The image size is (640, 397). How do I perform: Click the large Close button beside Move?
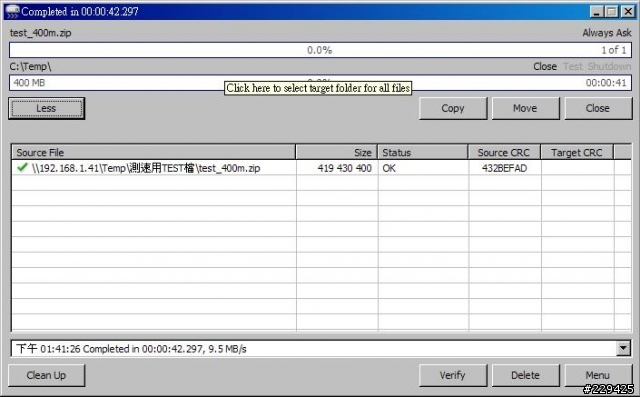point(598,109)
